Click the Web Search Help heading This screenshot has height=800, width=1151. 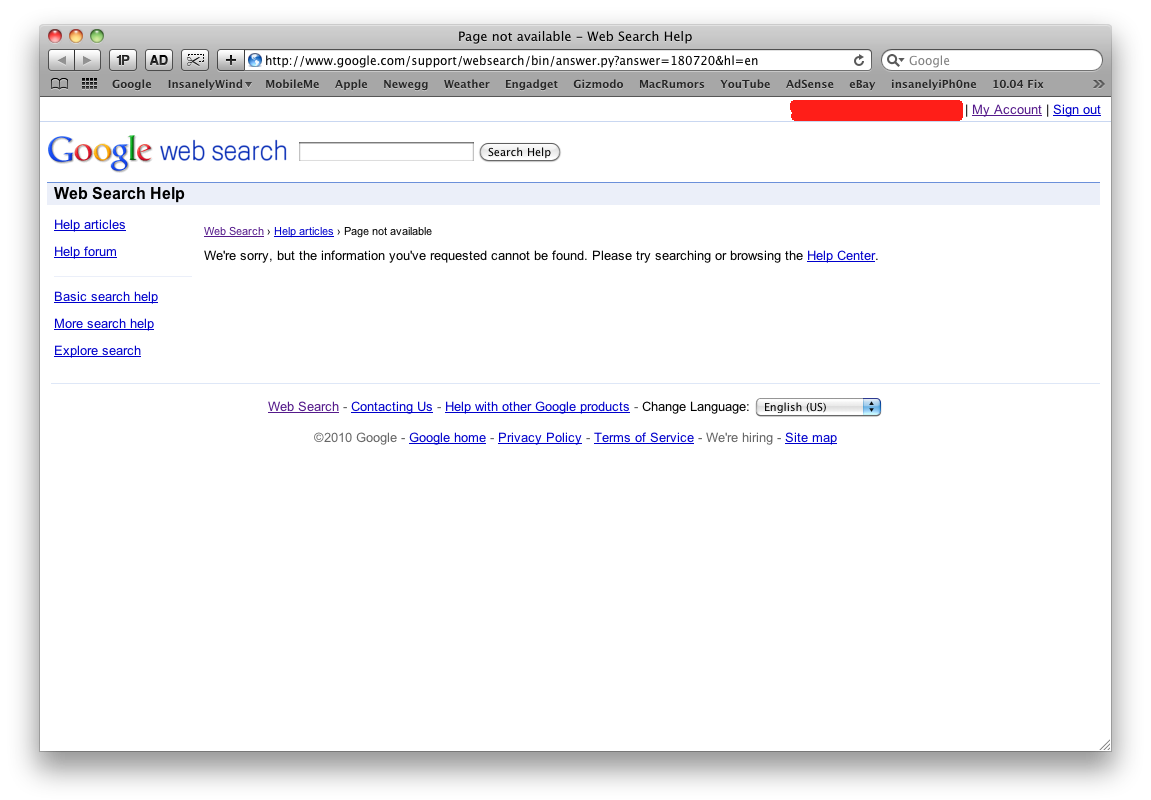[119, 194]
